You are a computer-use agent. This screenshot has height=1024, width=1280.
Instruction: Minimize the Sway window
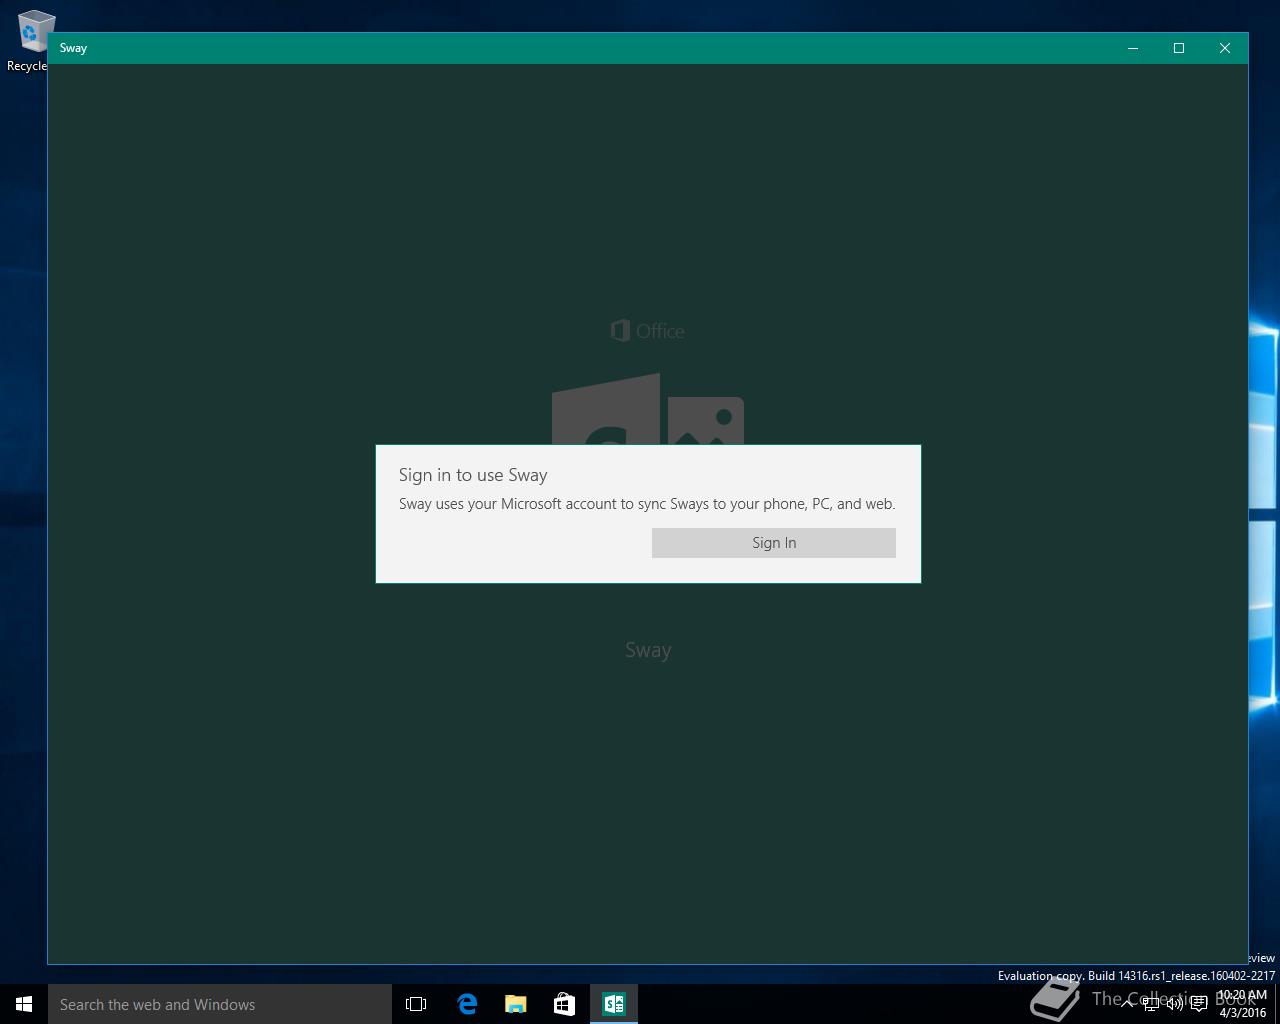pyautogui.click(x=1133, y=48)
